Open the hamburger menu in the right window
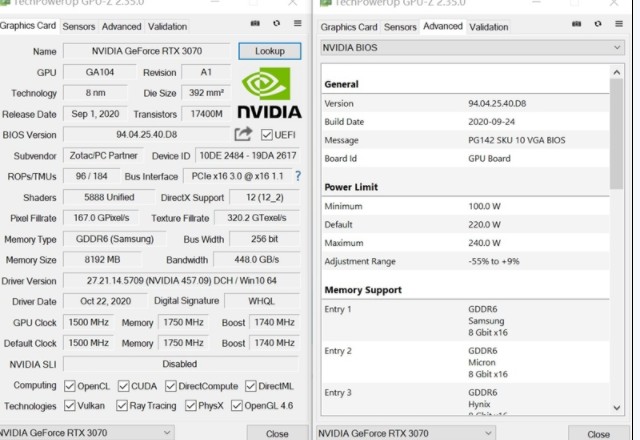The height and width of the screenshot is (440, 640). click(x=619, y=24)
